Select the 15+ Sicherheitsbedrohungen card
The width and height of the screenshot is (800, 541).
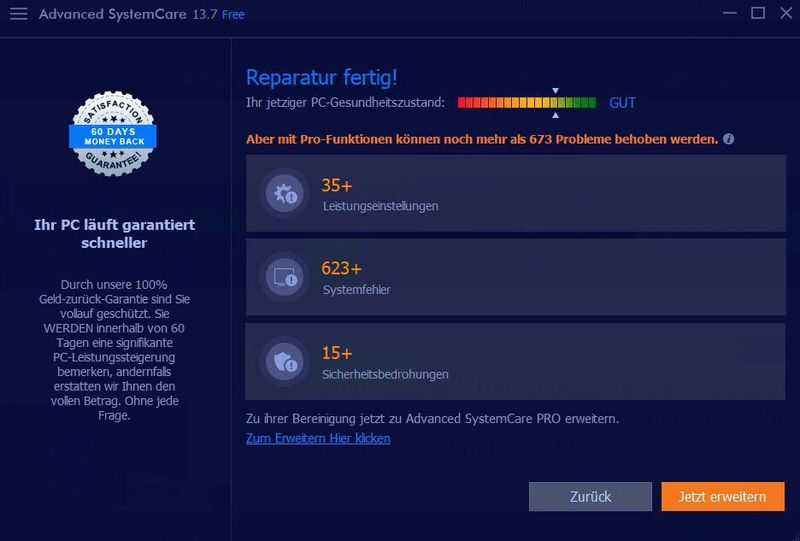click(x=516, y=361)
